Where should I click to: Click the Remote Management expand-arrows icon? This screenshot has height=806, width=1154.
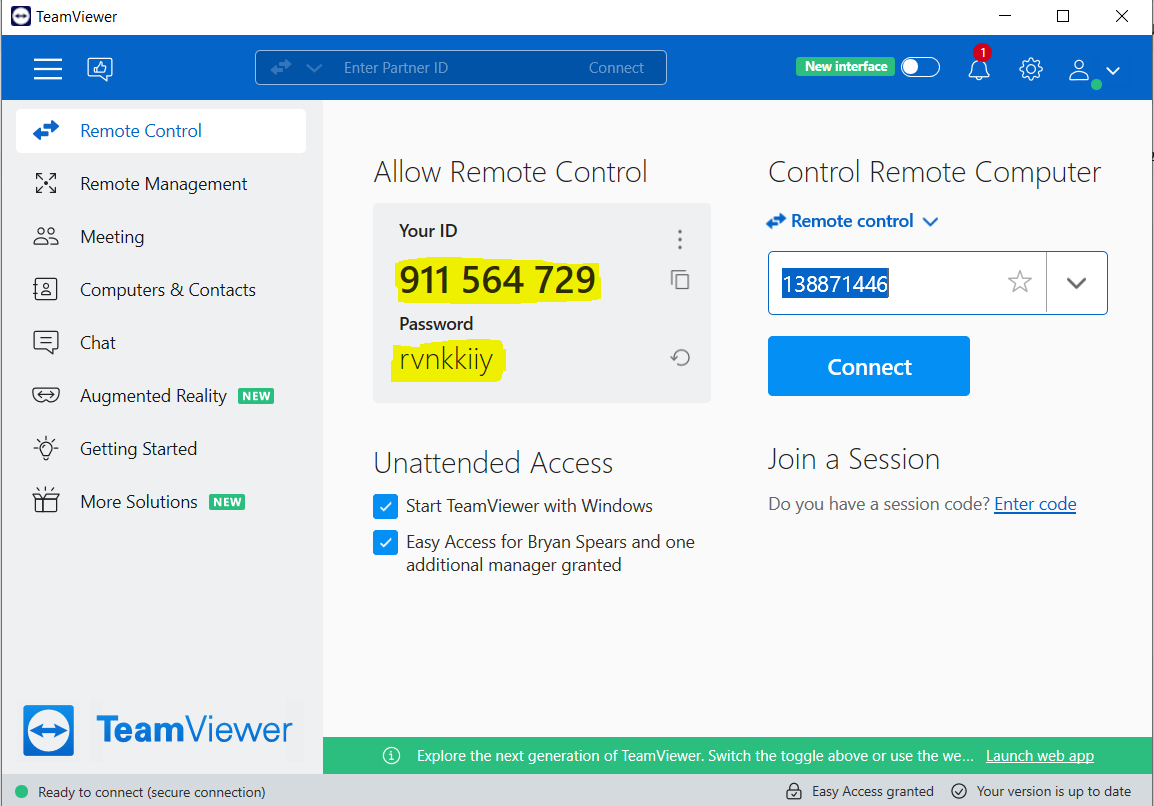coord(46,183)
